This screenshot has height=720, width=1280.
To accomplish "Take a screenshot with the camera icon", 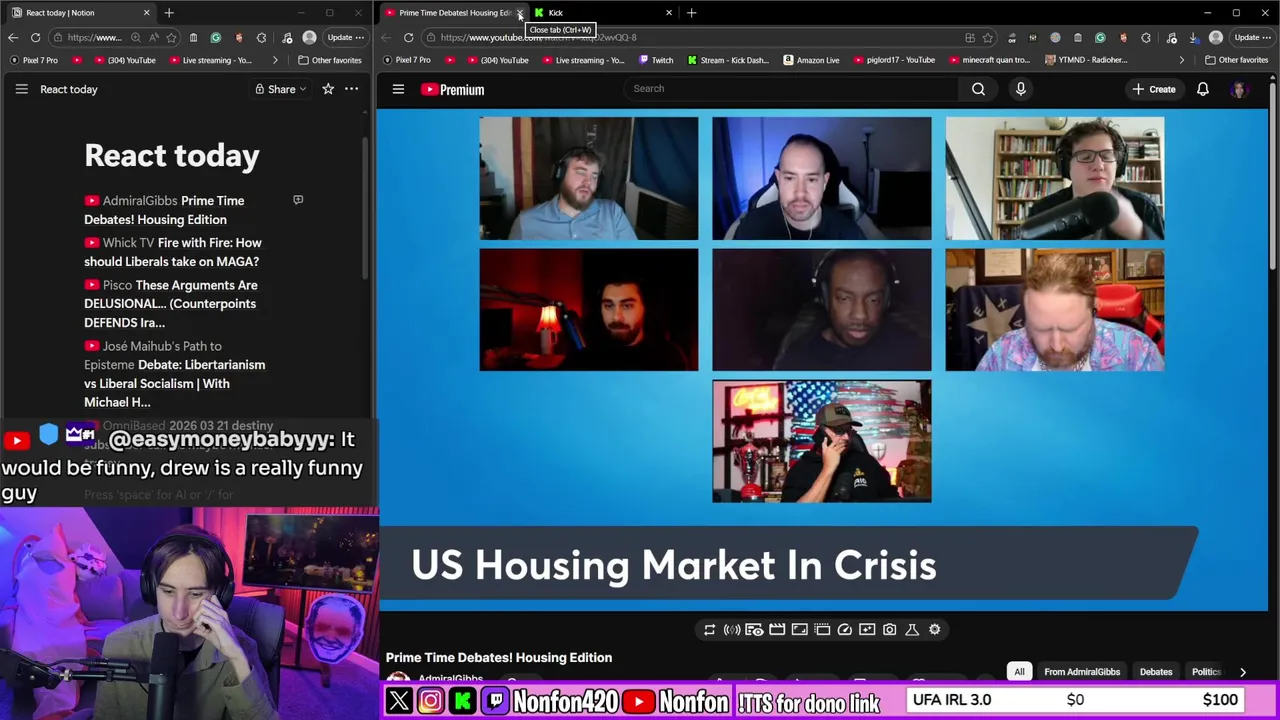I will (889, 629).
